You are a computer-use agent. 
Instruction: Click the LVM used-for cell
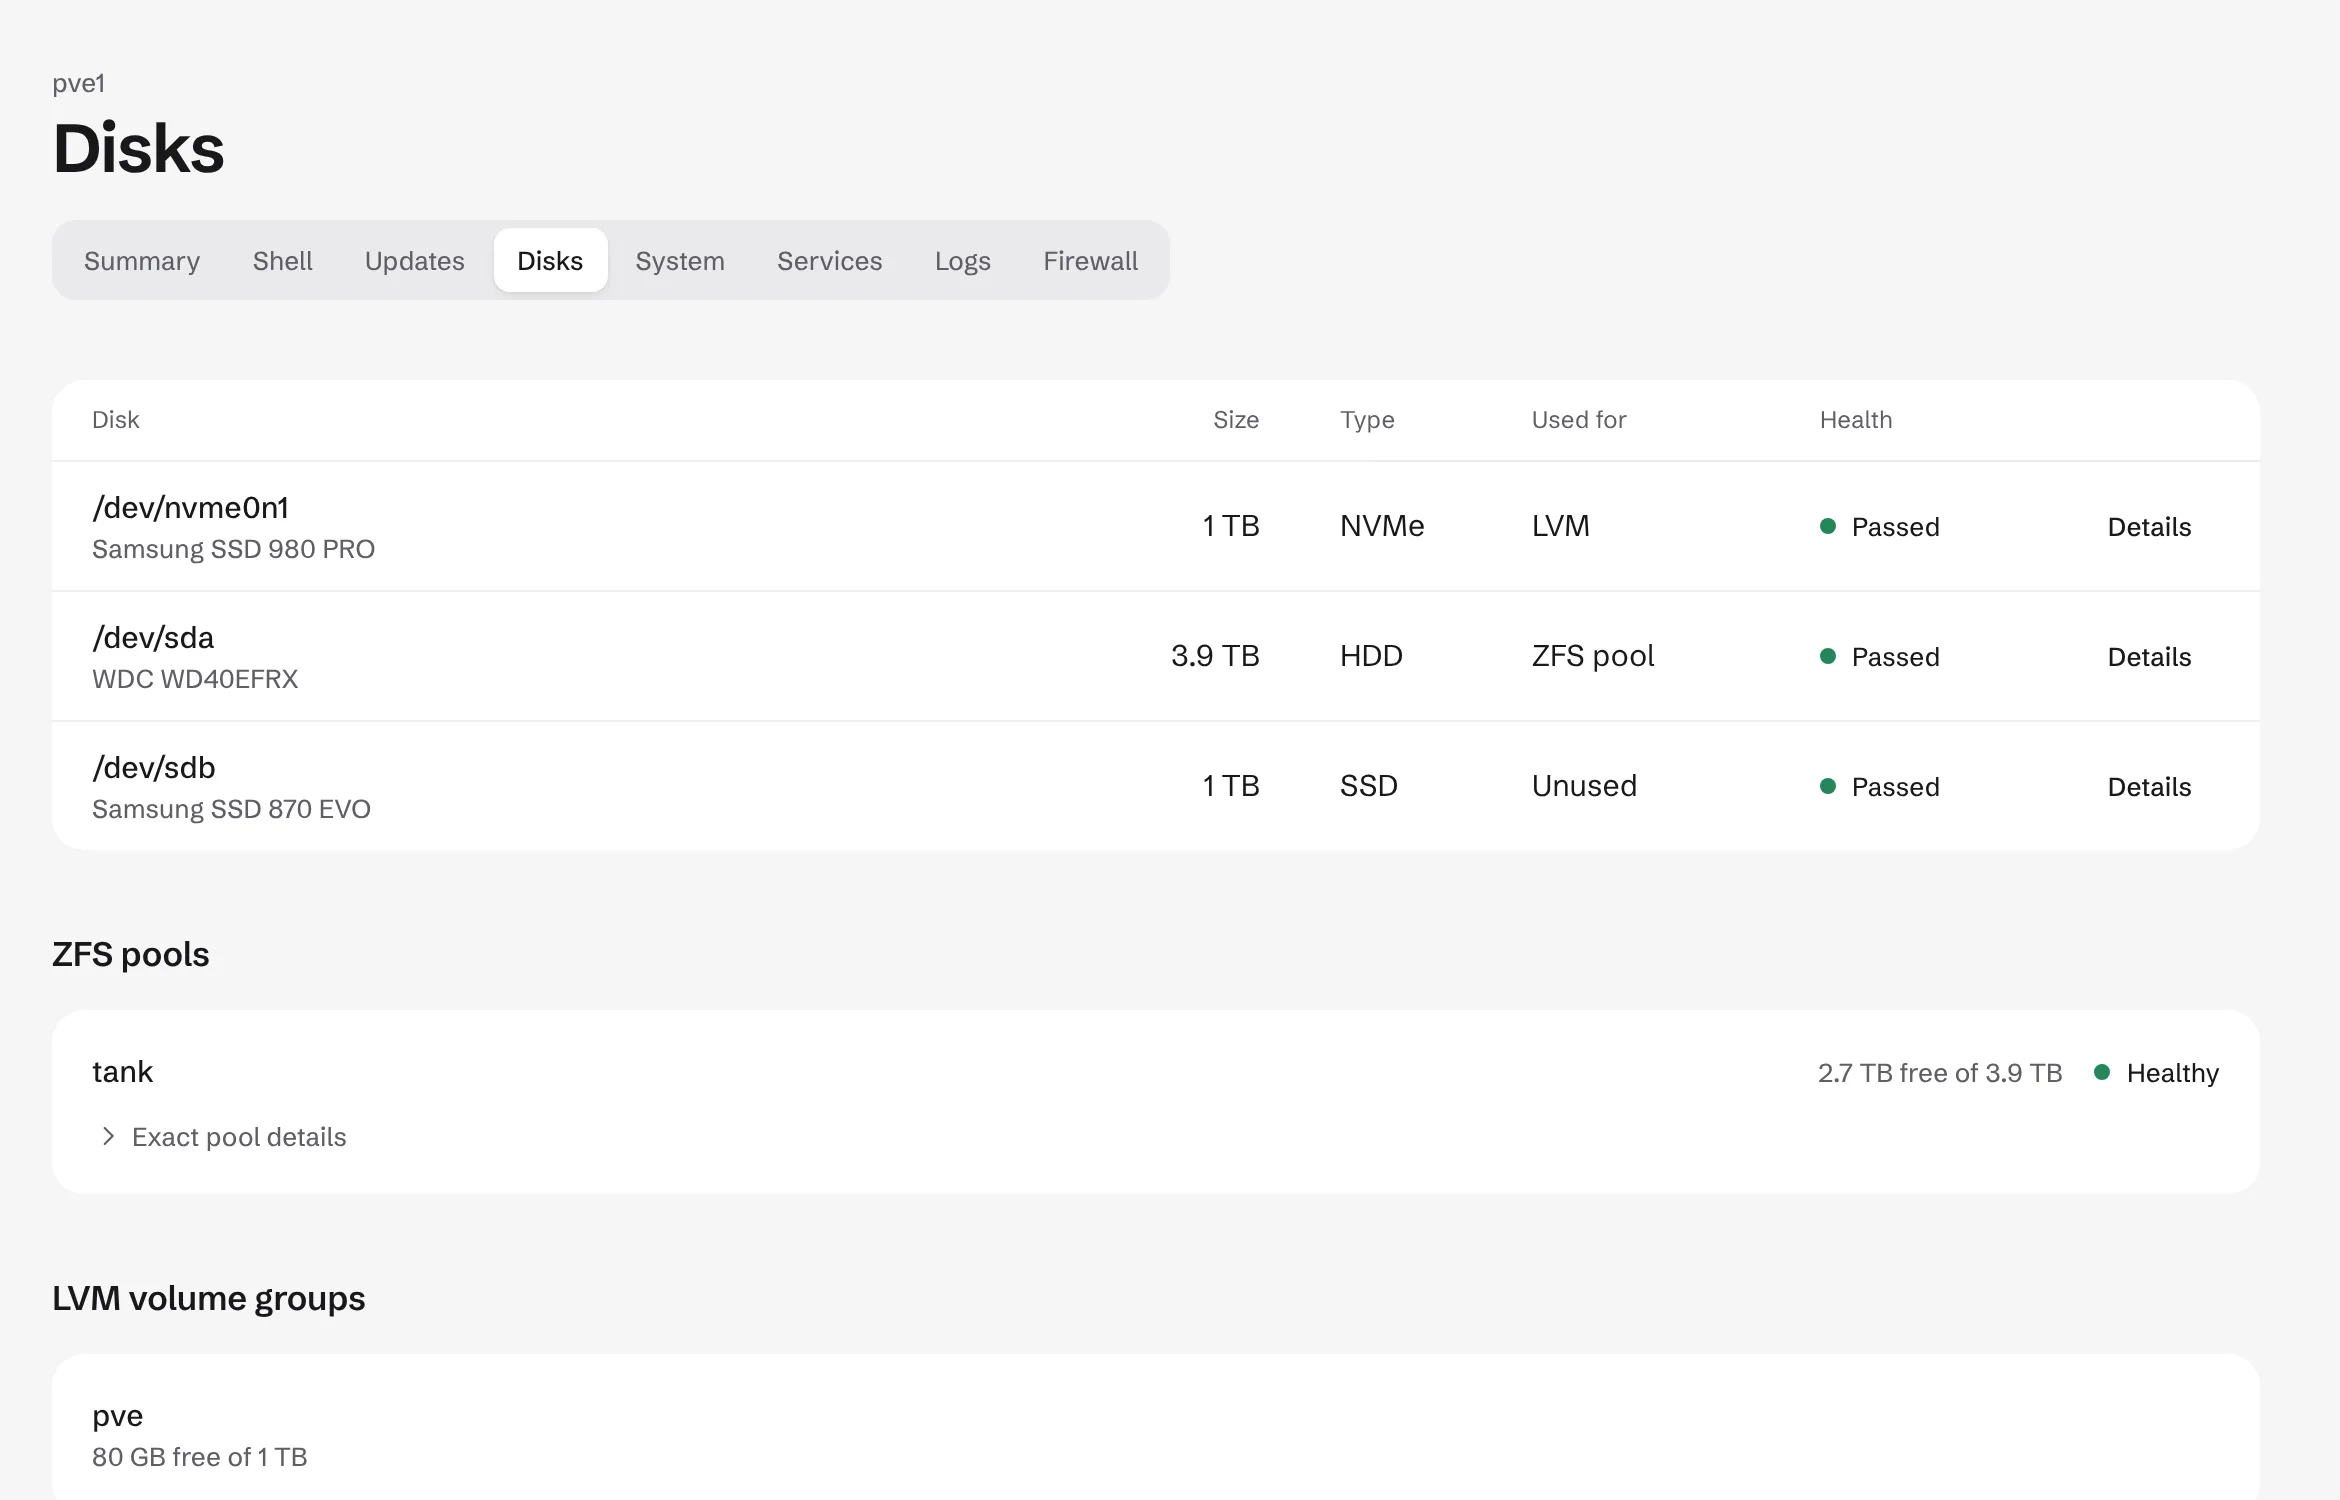[x=1561, y=526]
